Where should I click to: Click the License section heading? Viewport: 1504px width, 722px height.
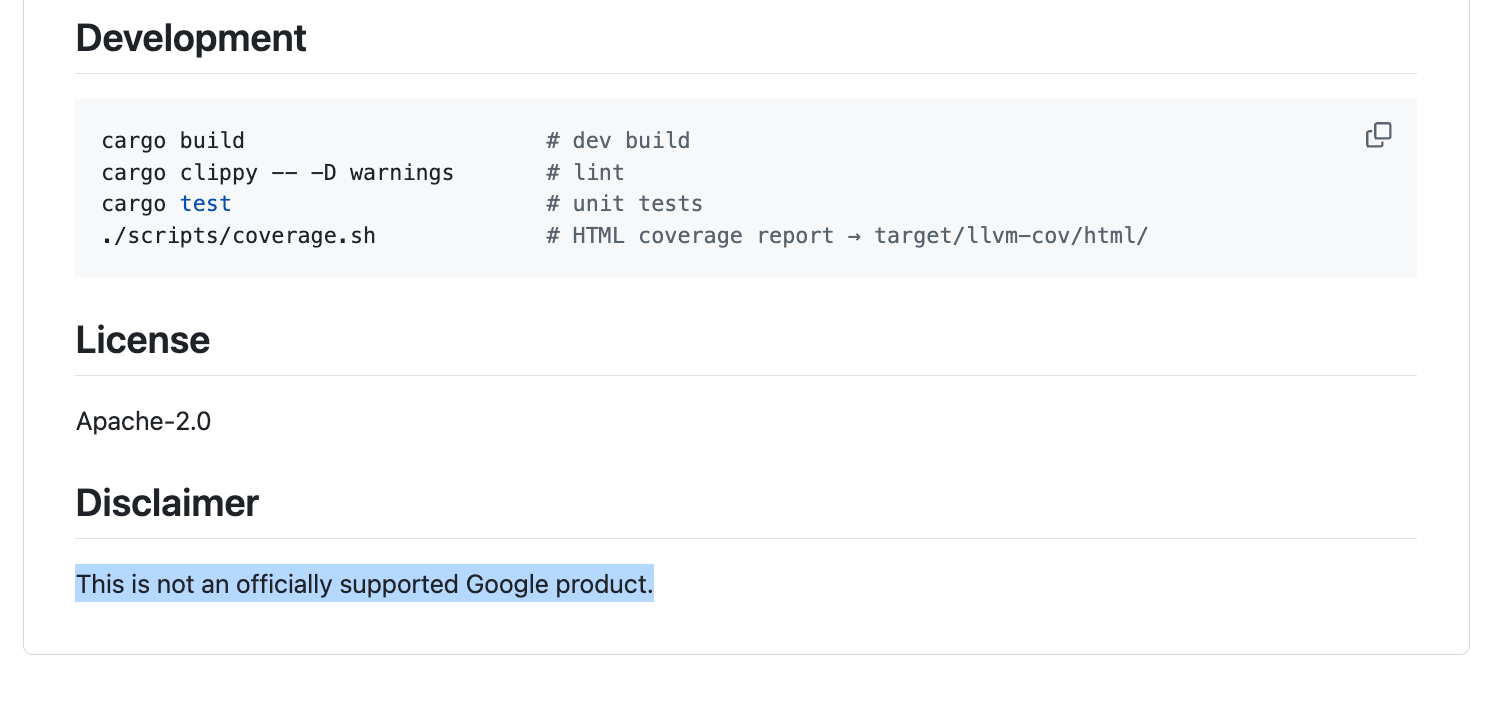point(143,341)
